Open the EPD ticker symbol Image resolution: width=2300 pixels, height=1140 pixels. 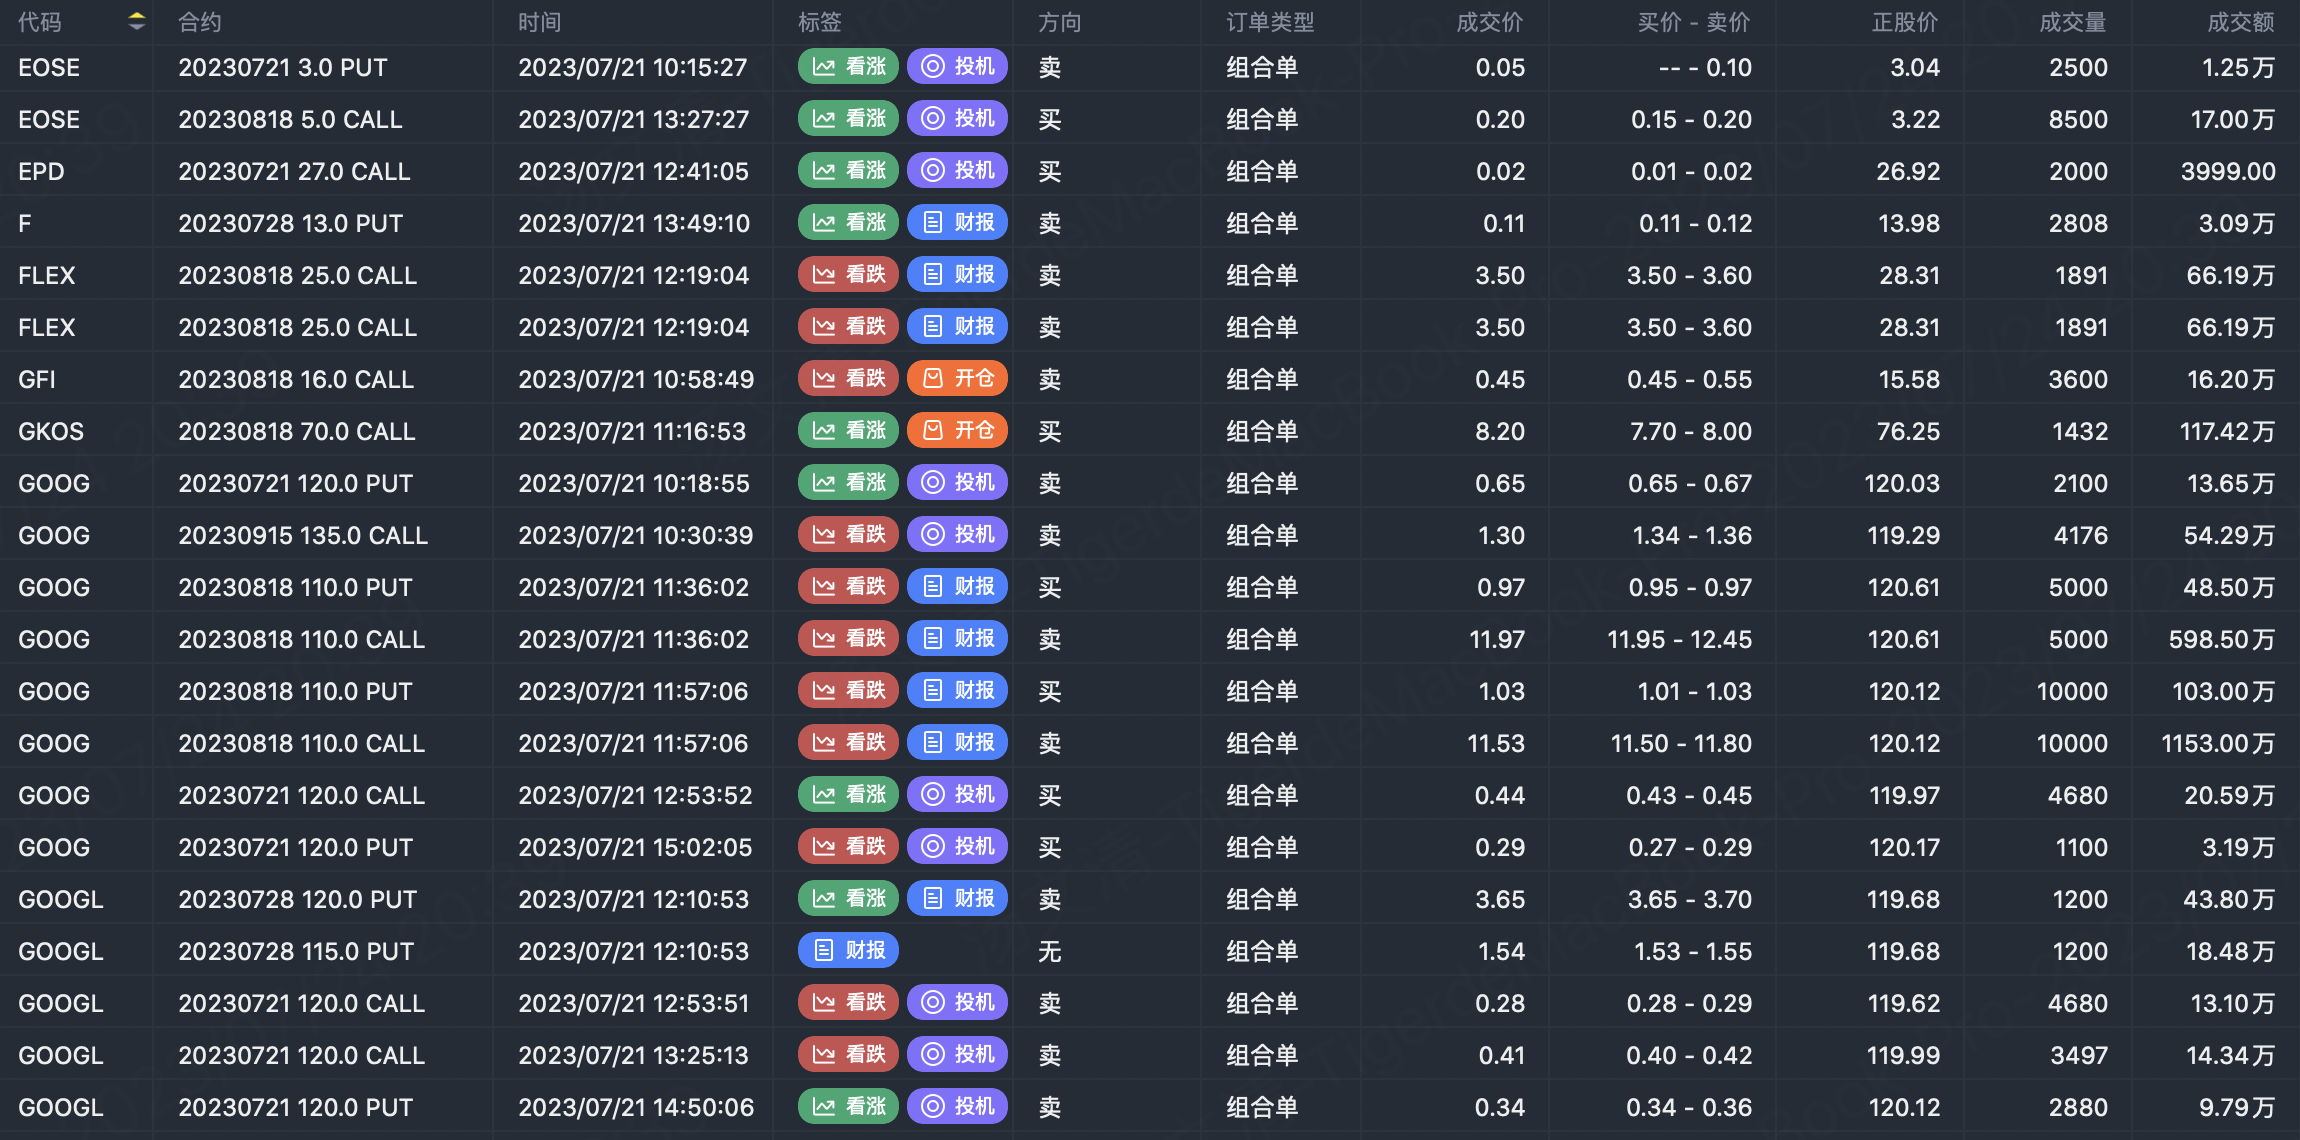41,171
